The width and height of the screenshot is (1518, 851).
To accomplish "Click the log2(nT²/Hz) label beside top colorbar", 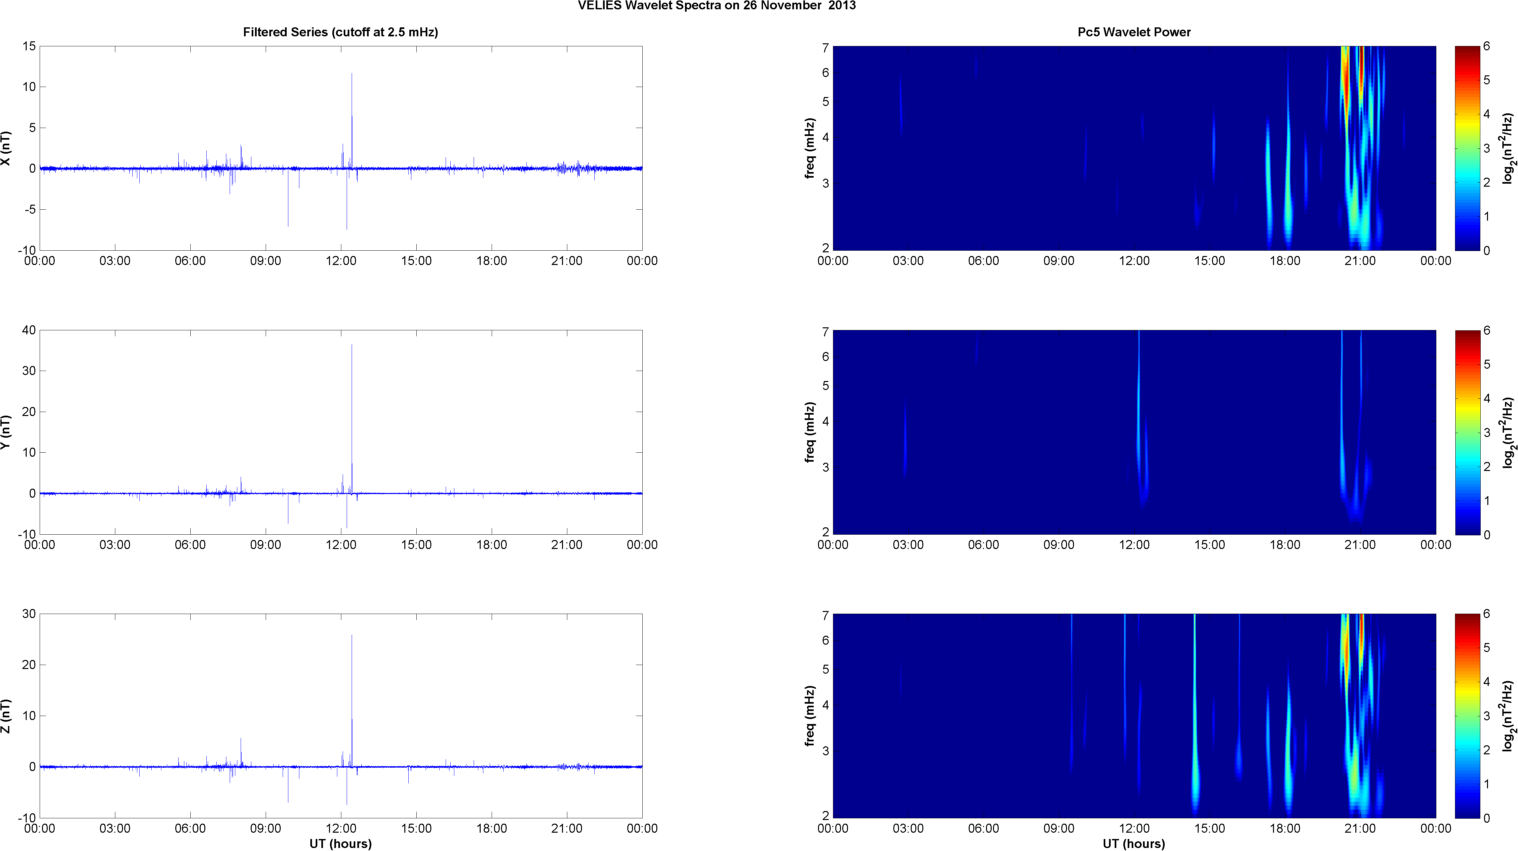I will tap(1509, 148).
